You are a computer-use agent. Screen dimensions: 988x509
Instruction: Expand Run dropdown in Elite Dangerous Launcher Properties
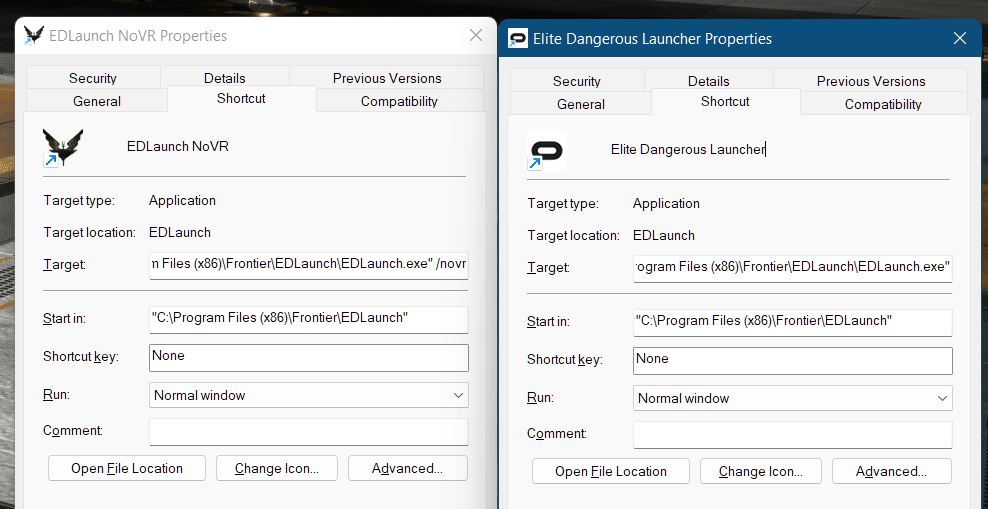click(793, 399)
